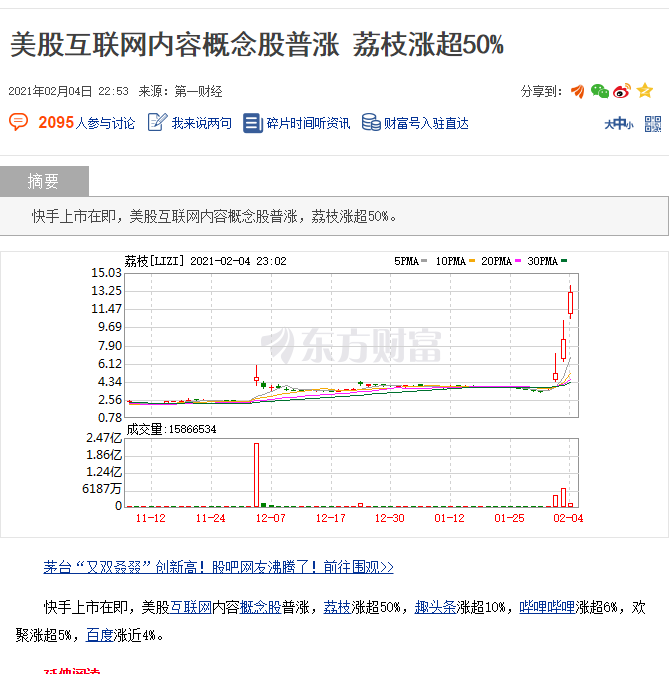The width and height of the screenshot is (671, 674).
Task: Click the publish date 2021年02月04日 22:53
Action: (68, 91)
